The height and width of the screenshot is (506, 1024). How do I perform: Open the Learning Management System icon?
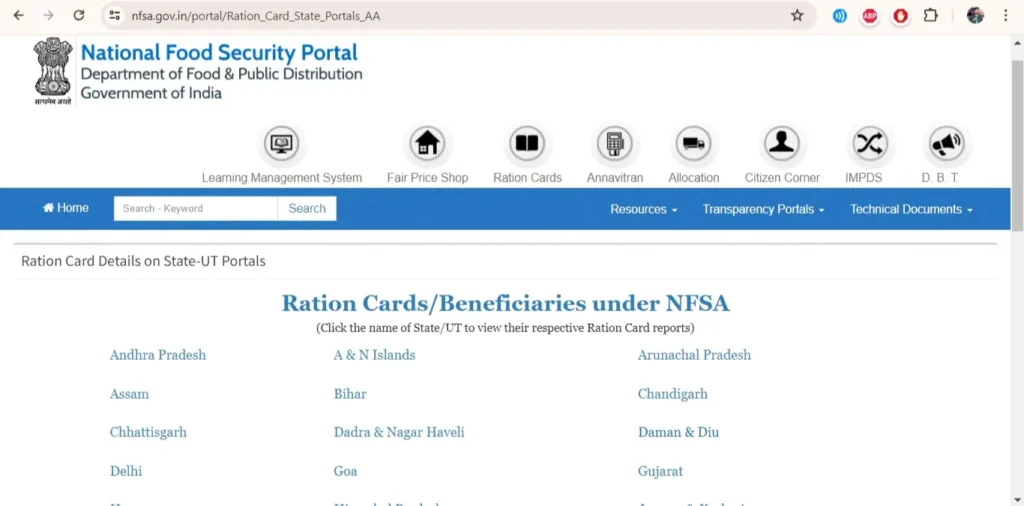coord(281,144)
